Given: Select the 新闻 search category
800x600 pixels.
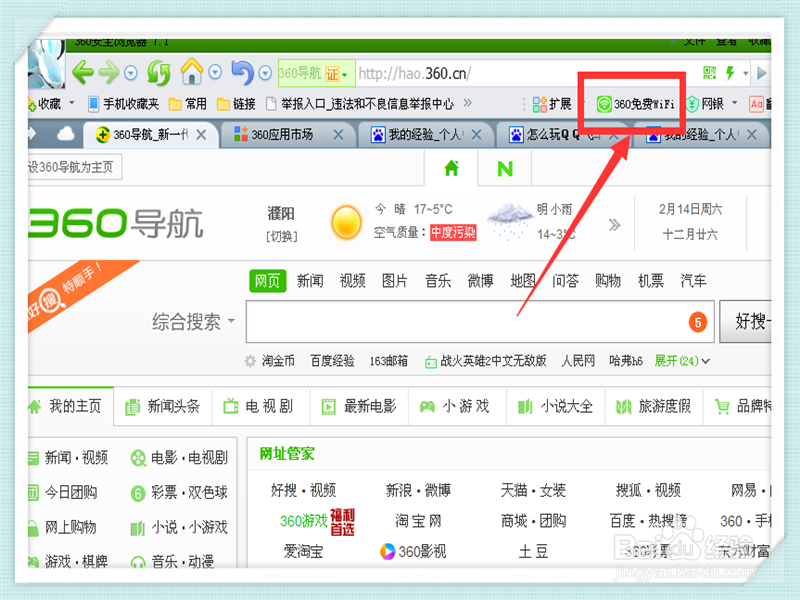Looking at the screenshot, I should [310, 281].
